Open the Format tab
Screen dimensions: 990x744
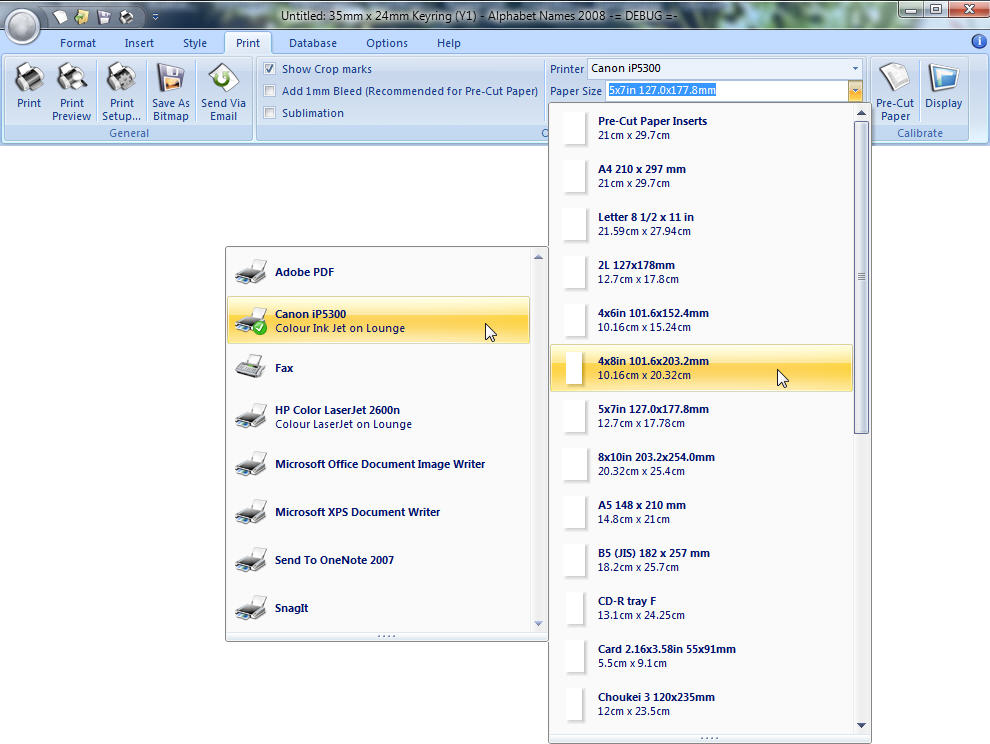[78, 43]
